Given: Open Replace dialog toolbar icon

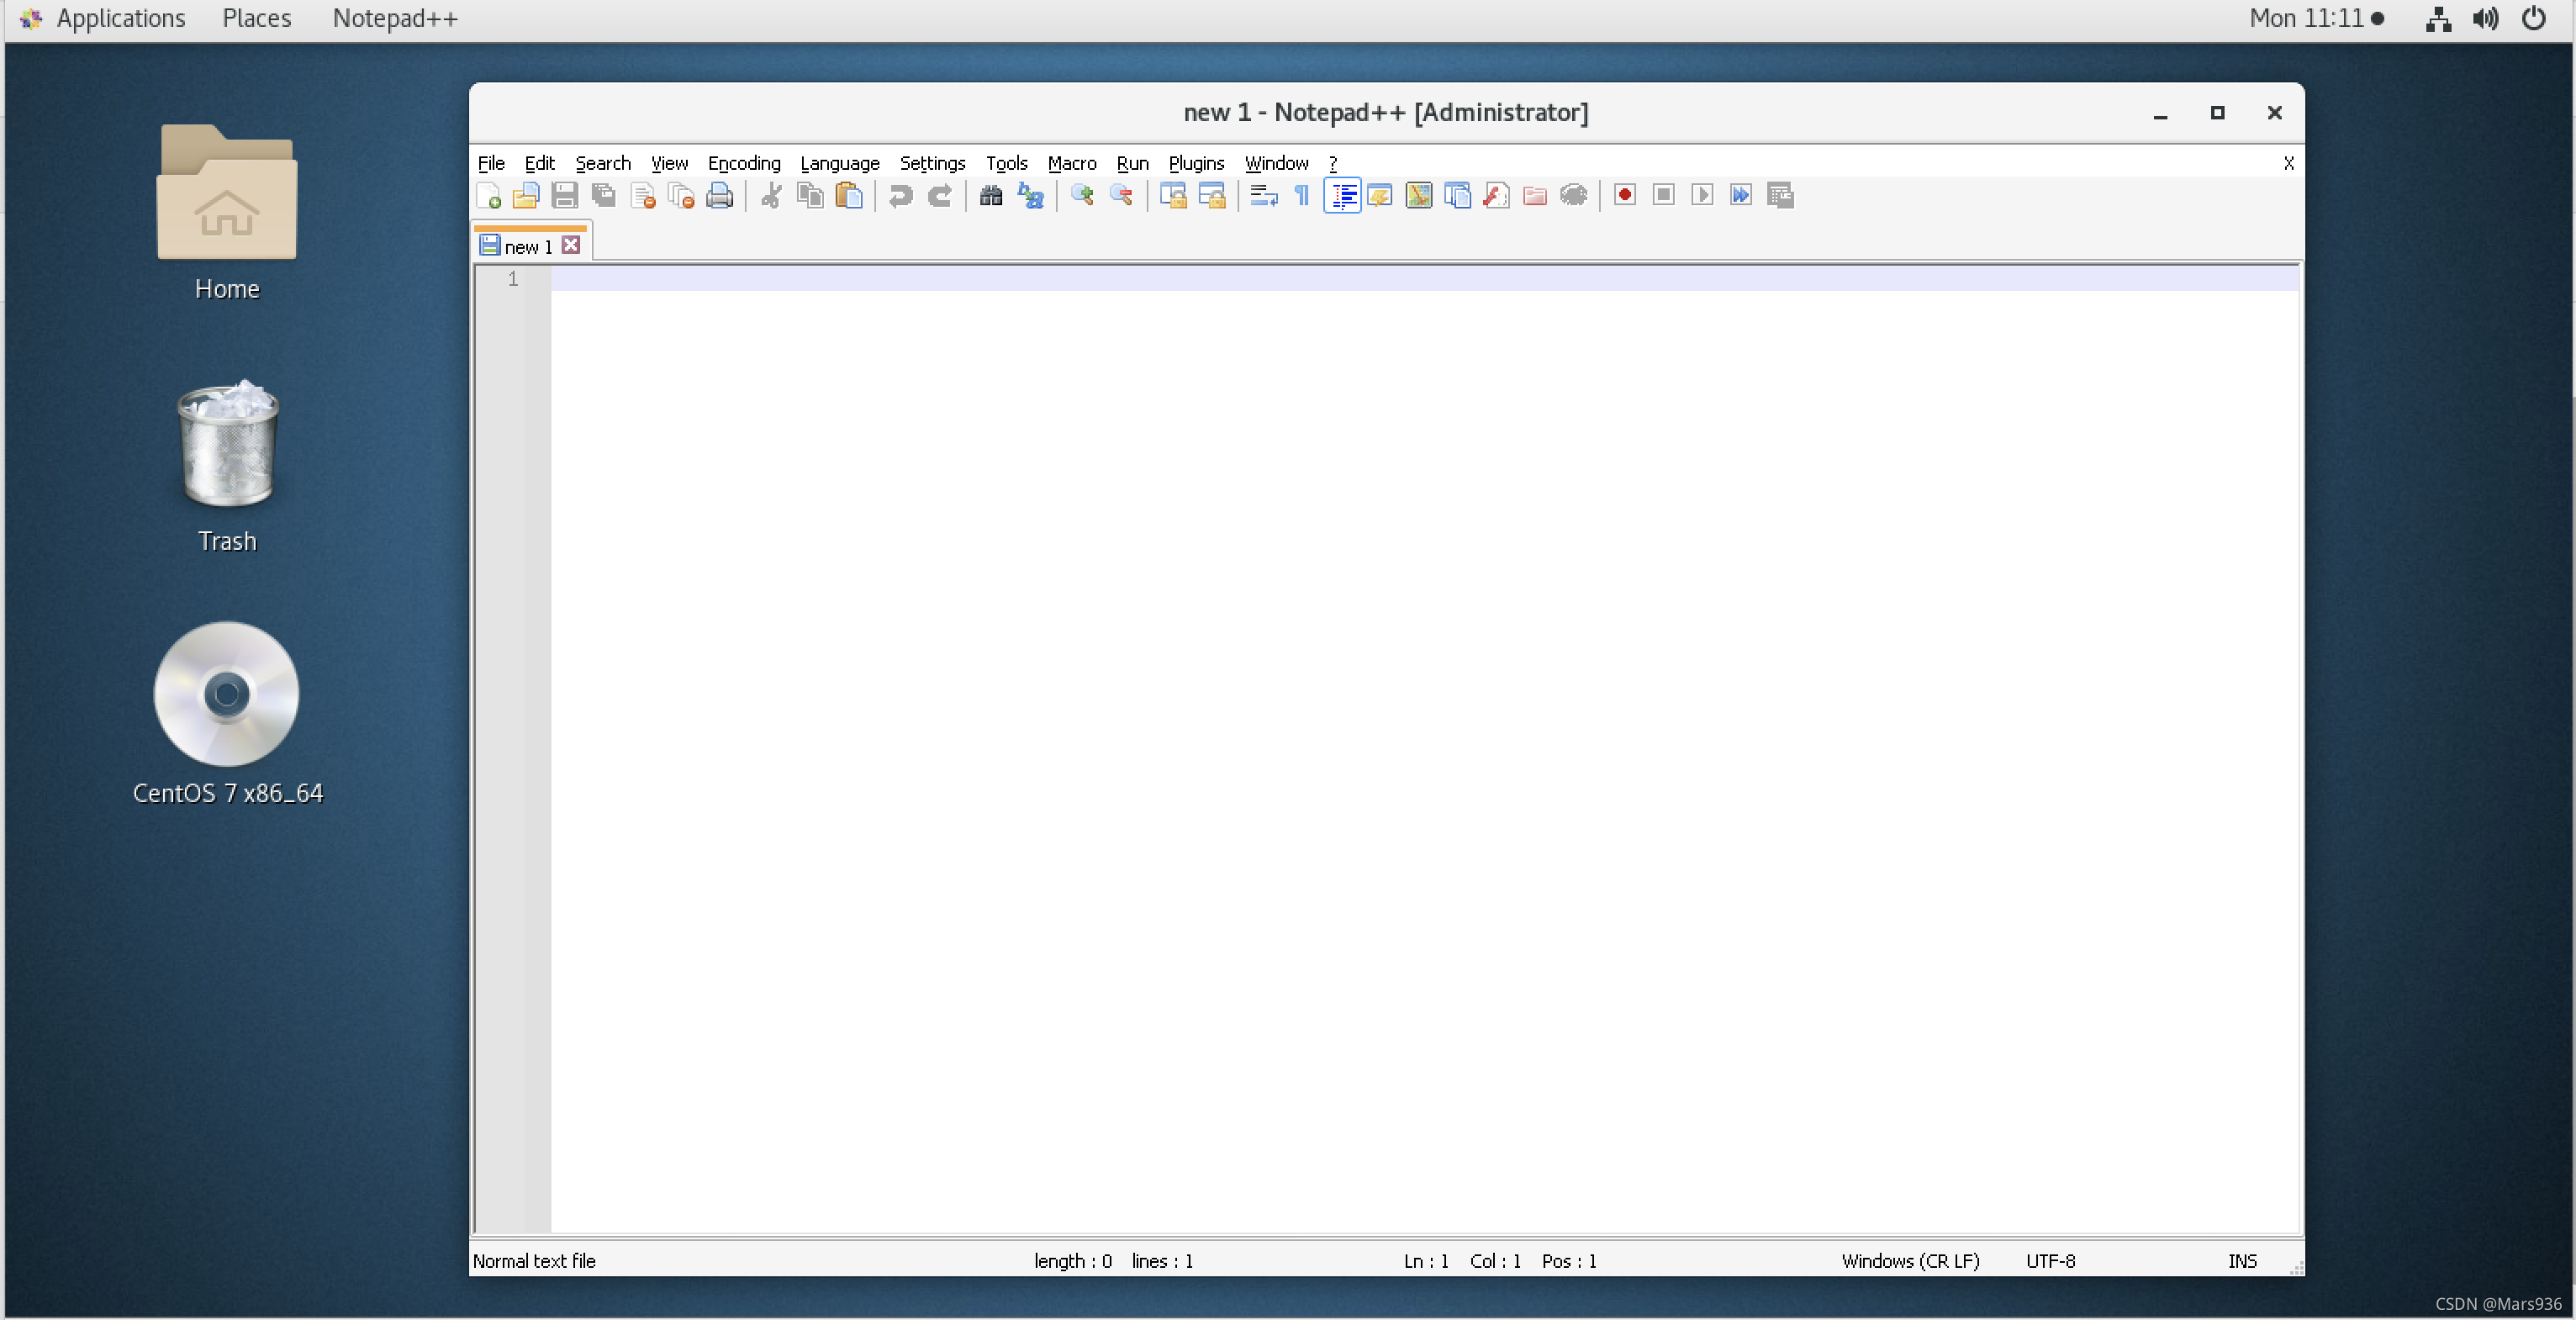Looking at the screenshot, I should (x=1030, y=196).
